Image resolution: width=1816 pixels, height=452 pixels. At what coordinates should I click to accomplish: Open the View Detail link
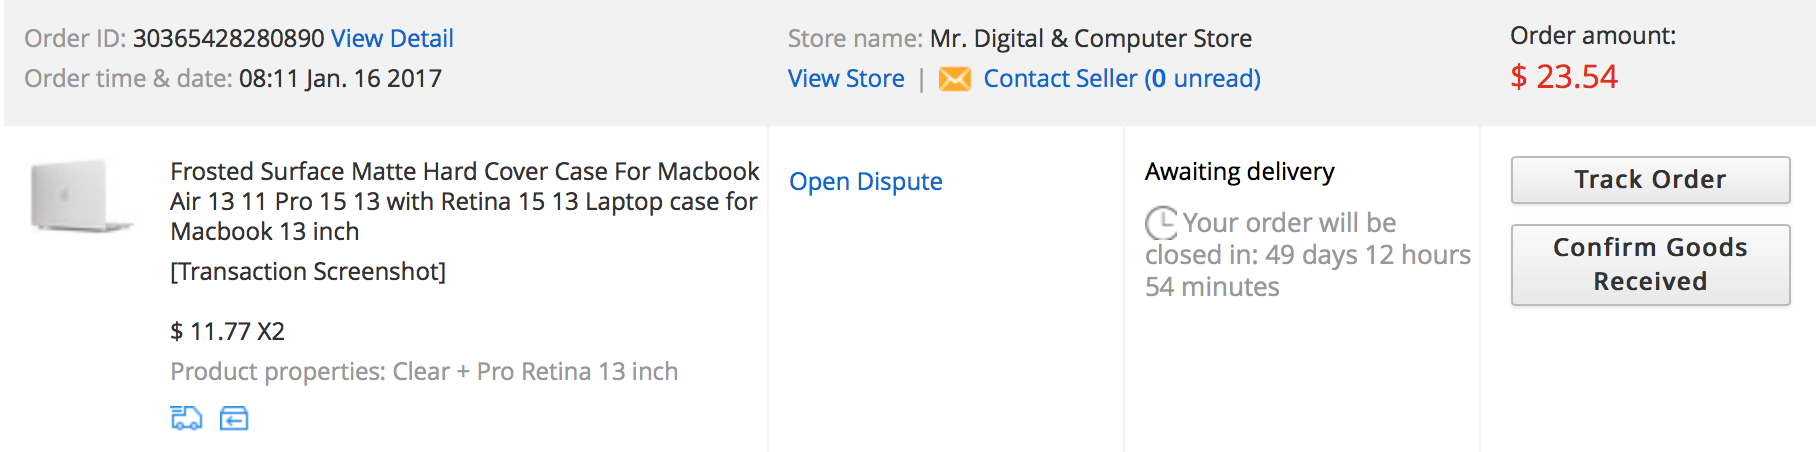point(392,39)
